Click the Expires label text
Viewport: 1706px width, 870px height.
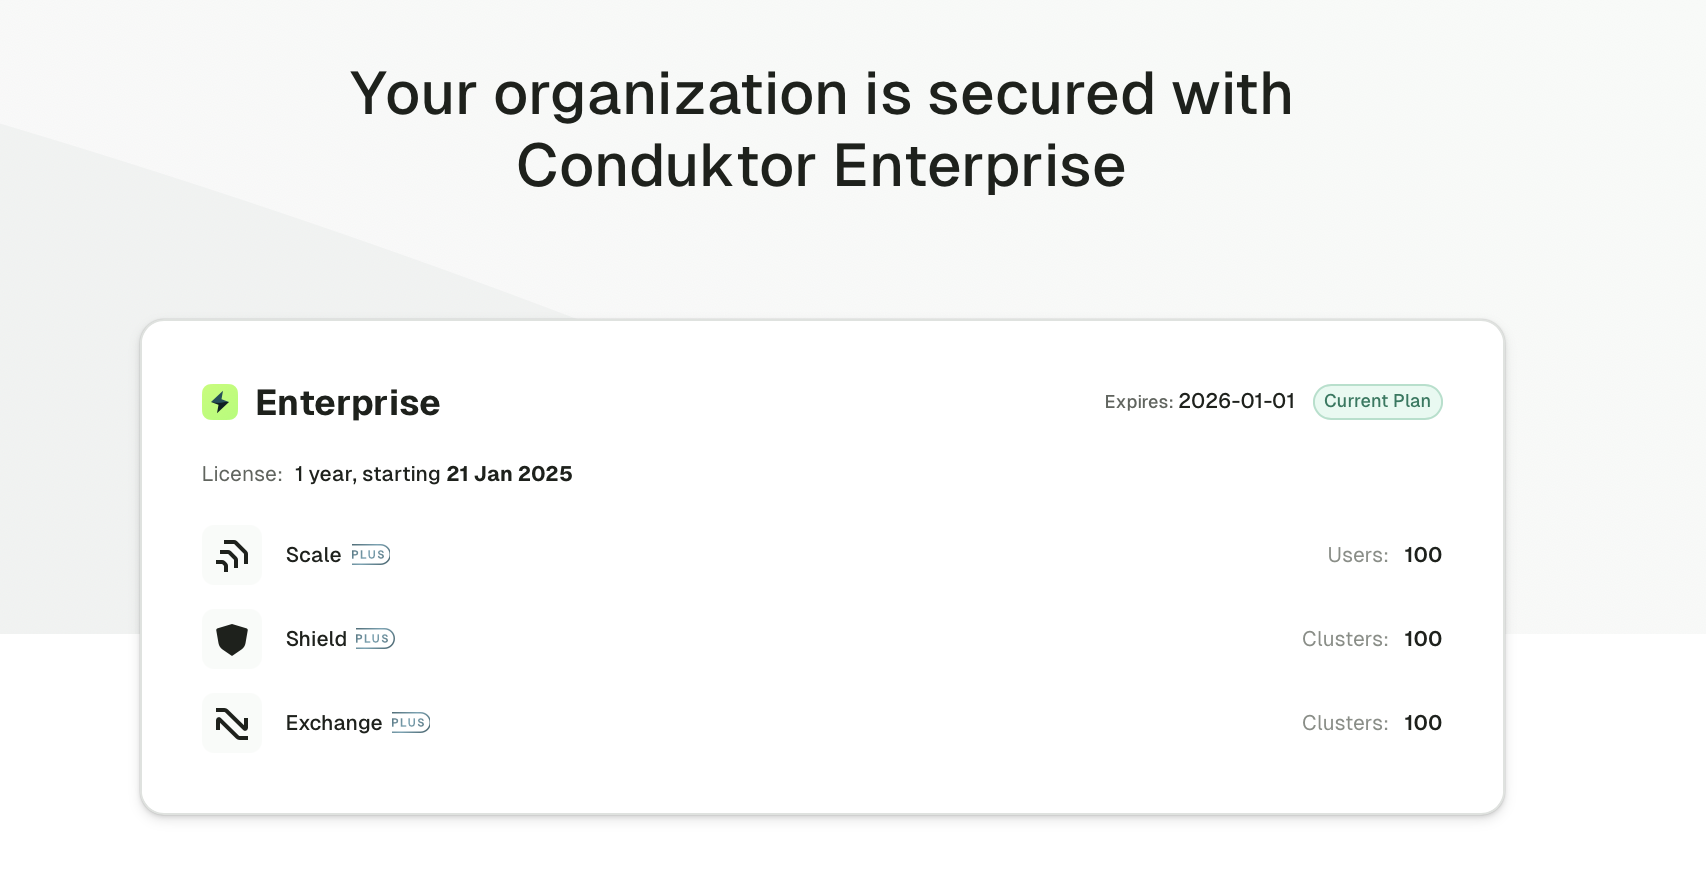[x=1138, y=402]
